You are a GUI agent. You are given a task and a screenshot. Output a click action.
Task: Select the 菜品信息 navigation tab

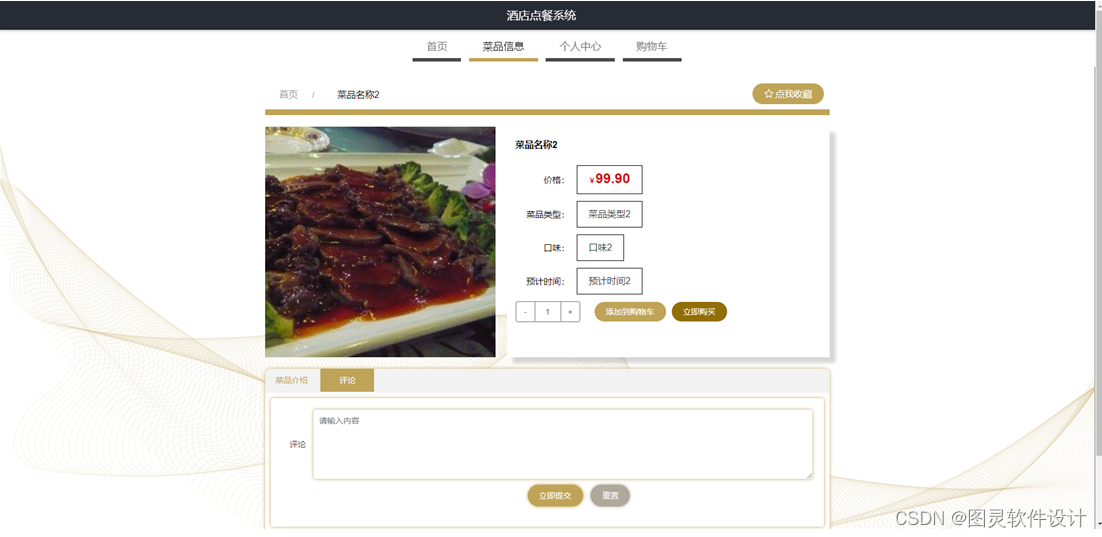tap(503, 46)
